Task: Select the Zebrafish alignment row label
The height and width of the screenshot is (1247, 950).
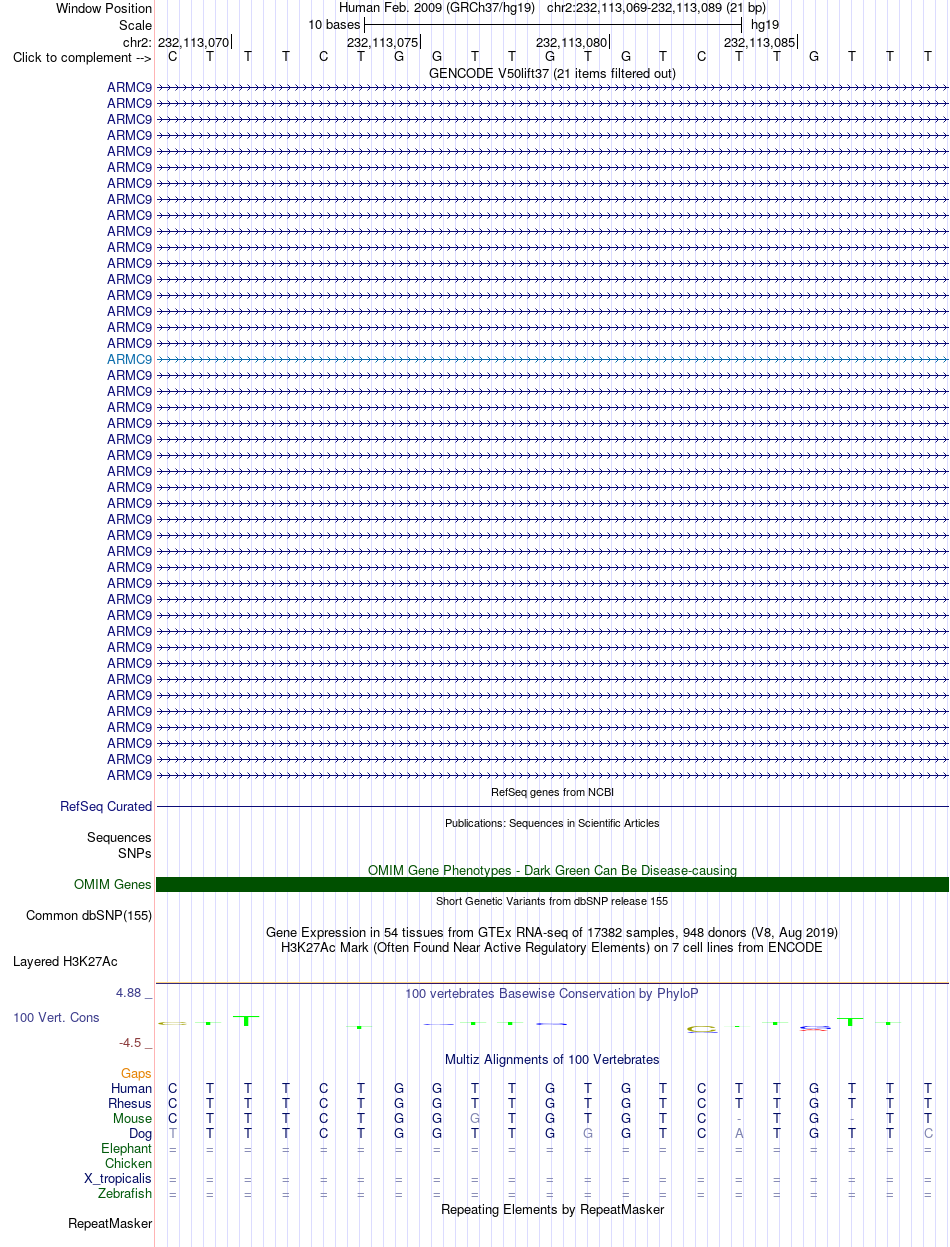Action: 125,1194
